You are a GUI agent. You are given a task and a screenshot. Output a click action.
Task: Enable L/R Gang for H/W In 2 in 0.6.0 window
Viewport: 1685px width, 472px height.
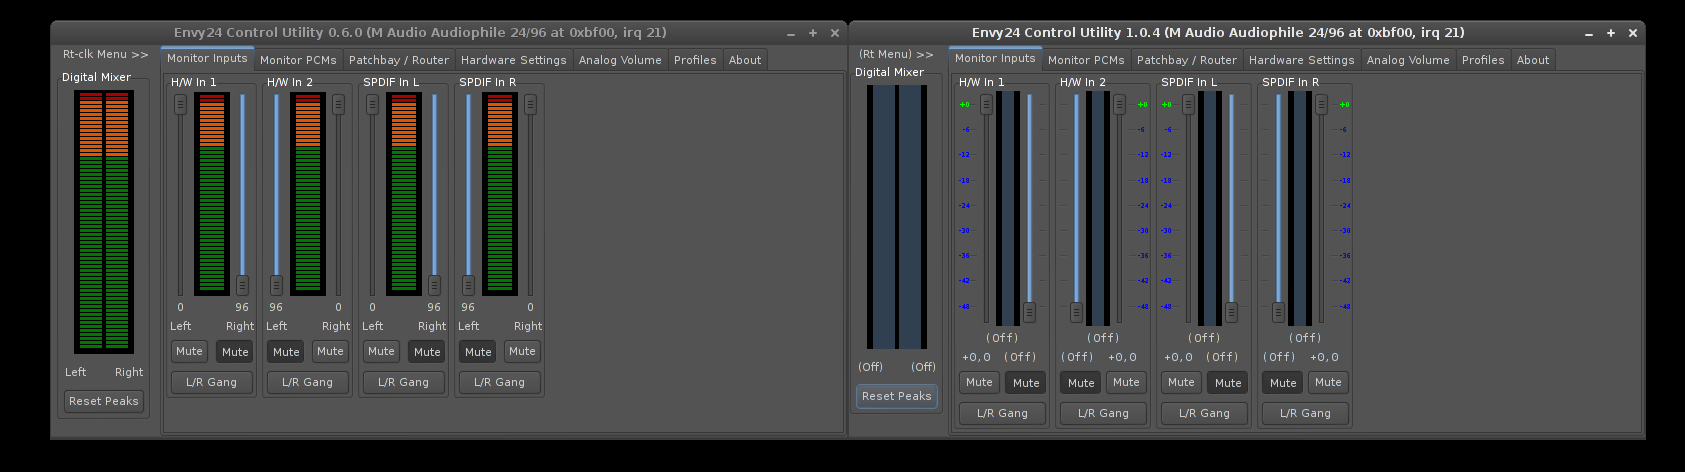point(308,382)
